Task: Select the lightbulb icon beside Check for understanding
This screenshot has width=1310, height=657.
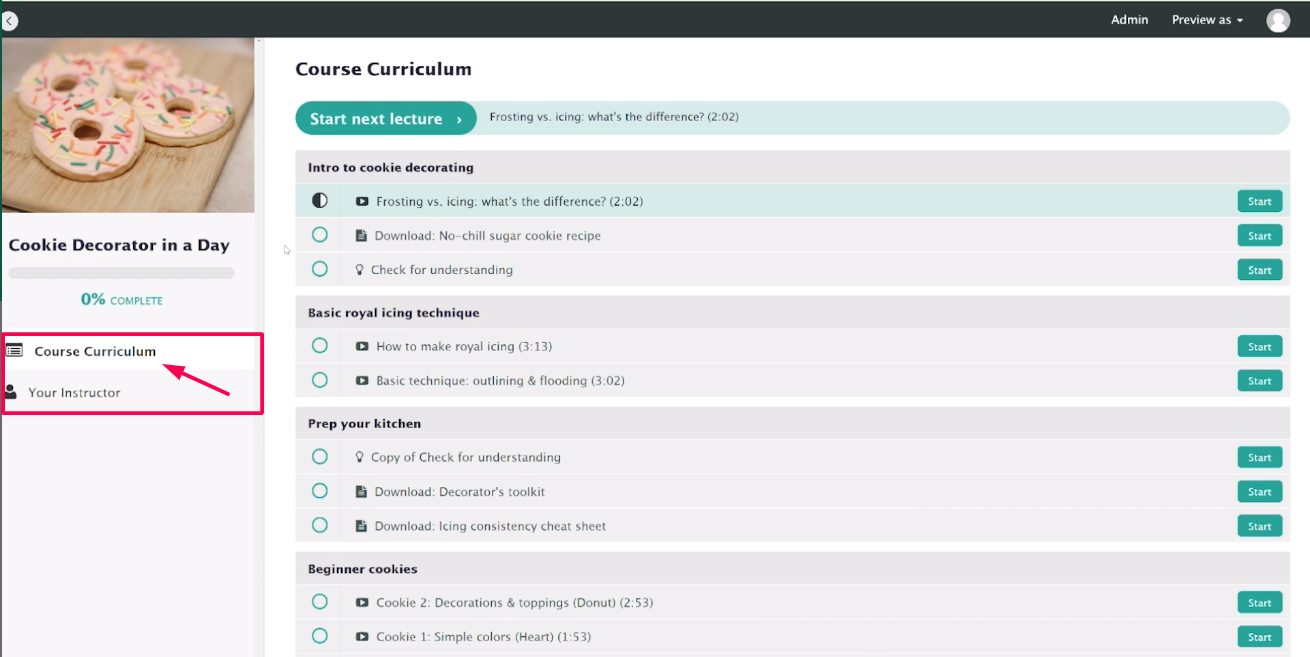Action: click(359, 269)
